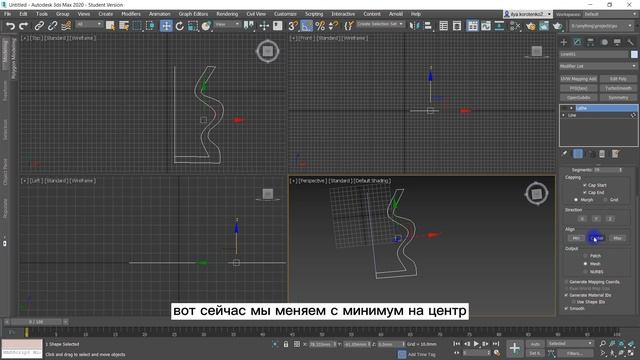Choose Rectangular Selection Region icon
The height and width of the screenshot is (360, 640).
[137, 26]
